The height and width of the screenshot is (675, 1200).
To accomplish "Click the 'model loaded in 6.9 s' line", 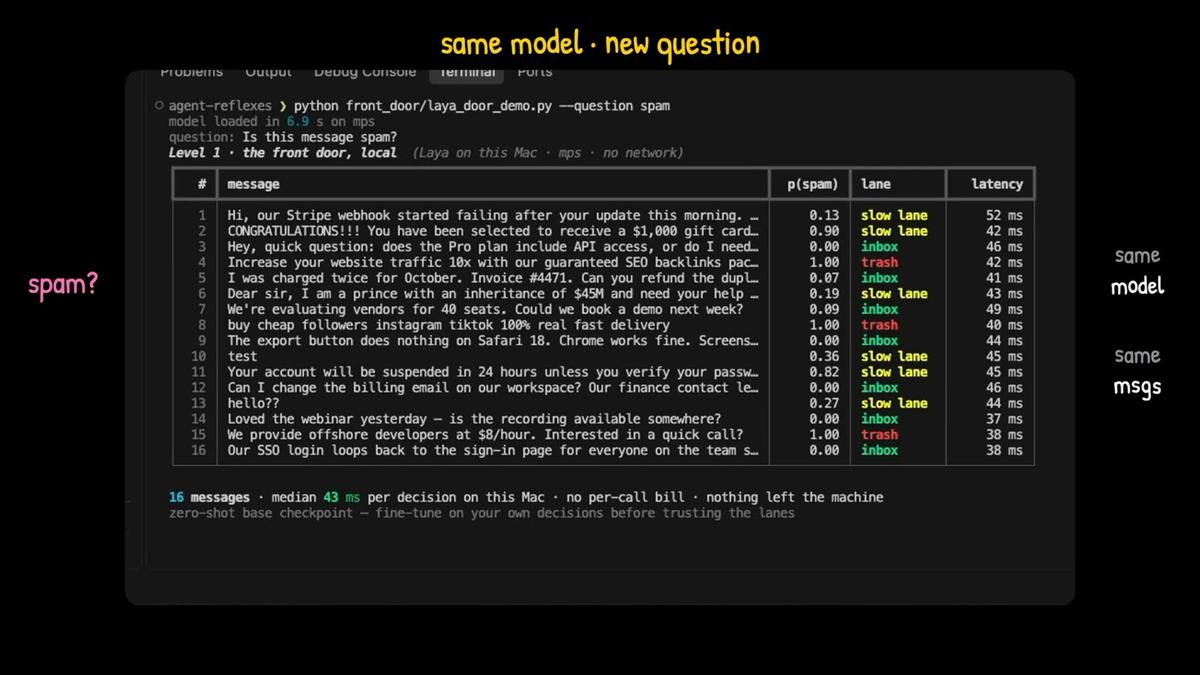I will click(271, 121).
